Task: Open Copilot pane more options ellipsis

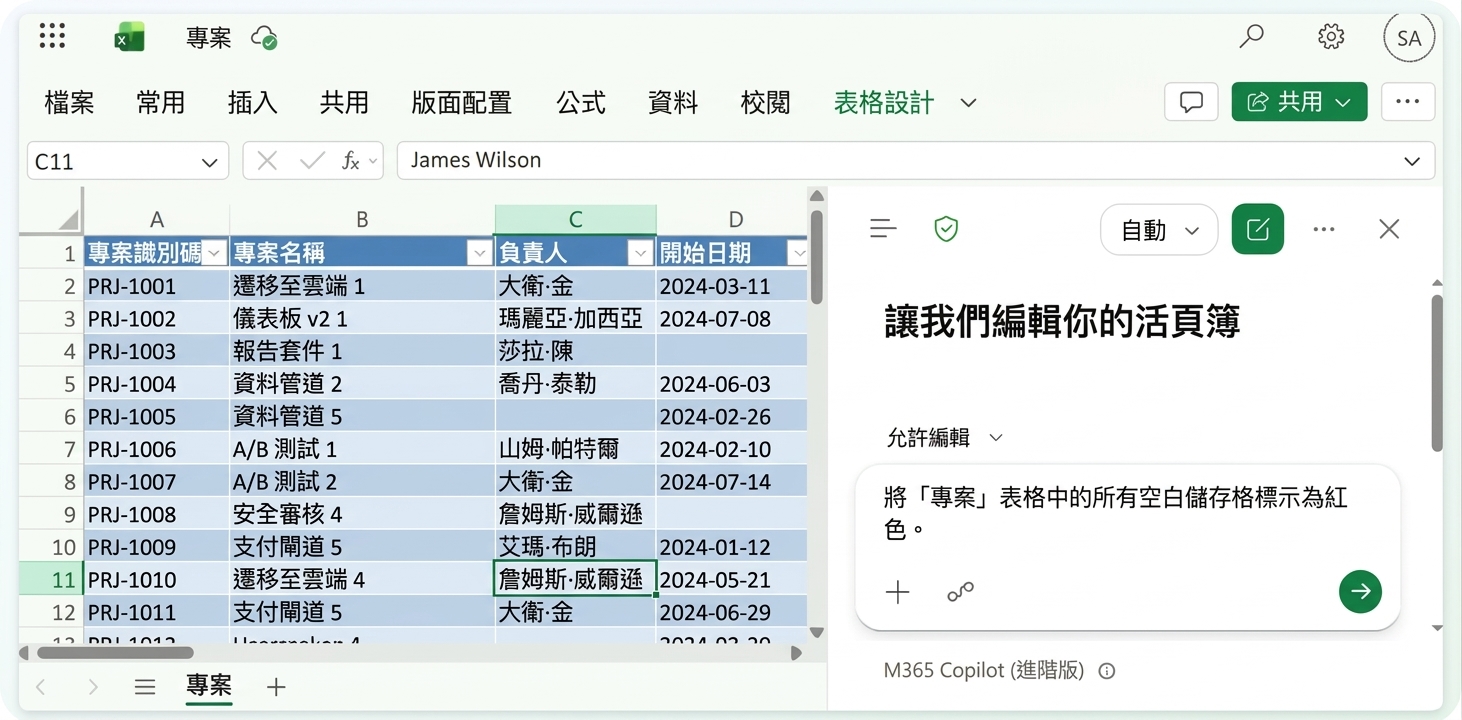Action: (1324, 229)
